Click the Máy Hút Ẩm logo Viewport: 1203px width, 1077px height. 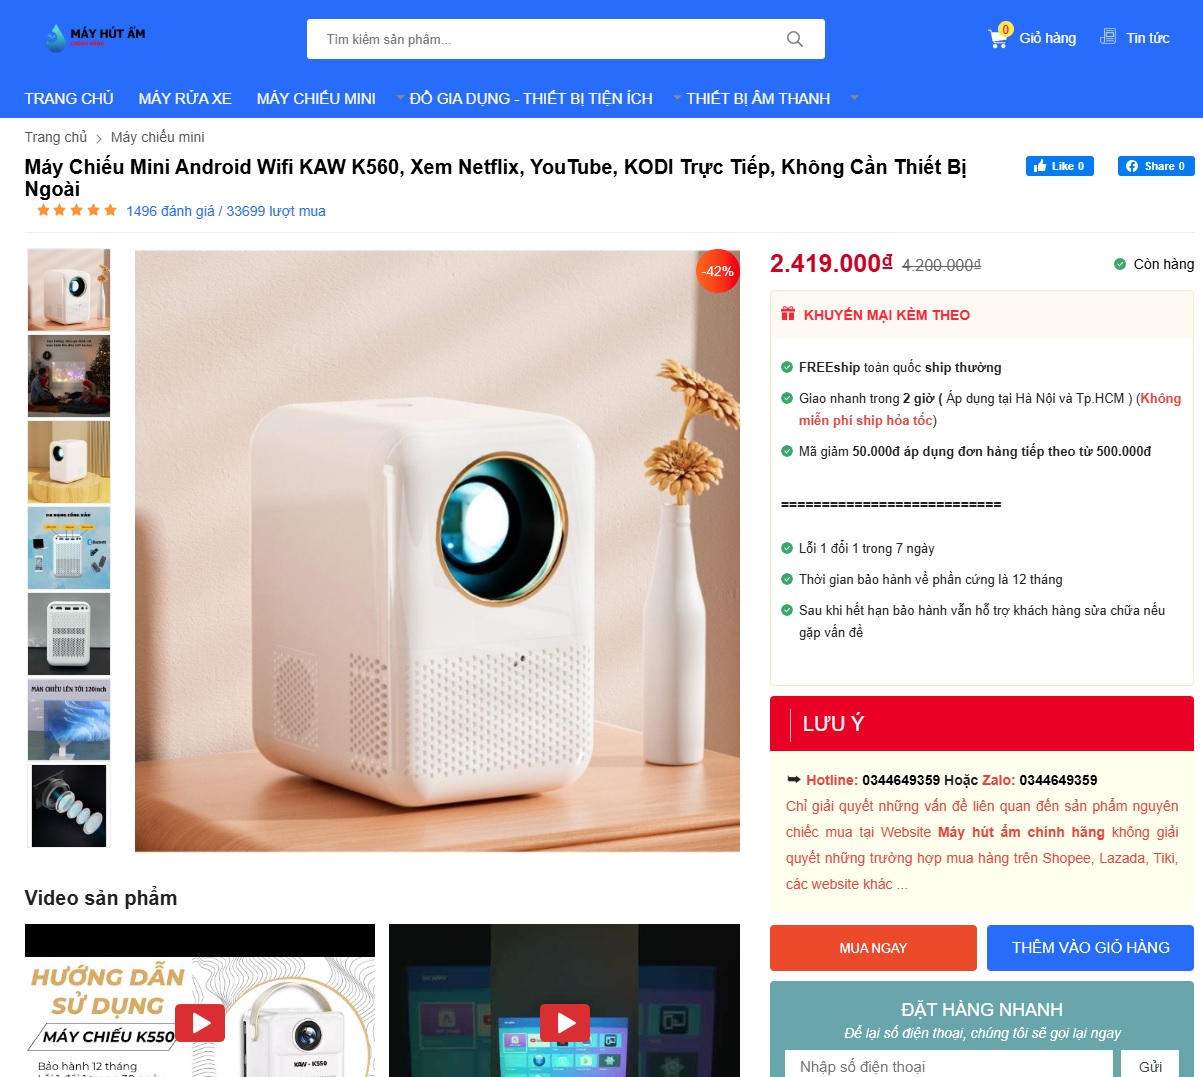[95, 38]
